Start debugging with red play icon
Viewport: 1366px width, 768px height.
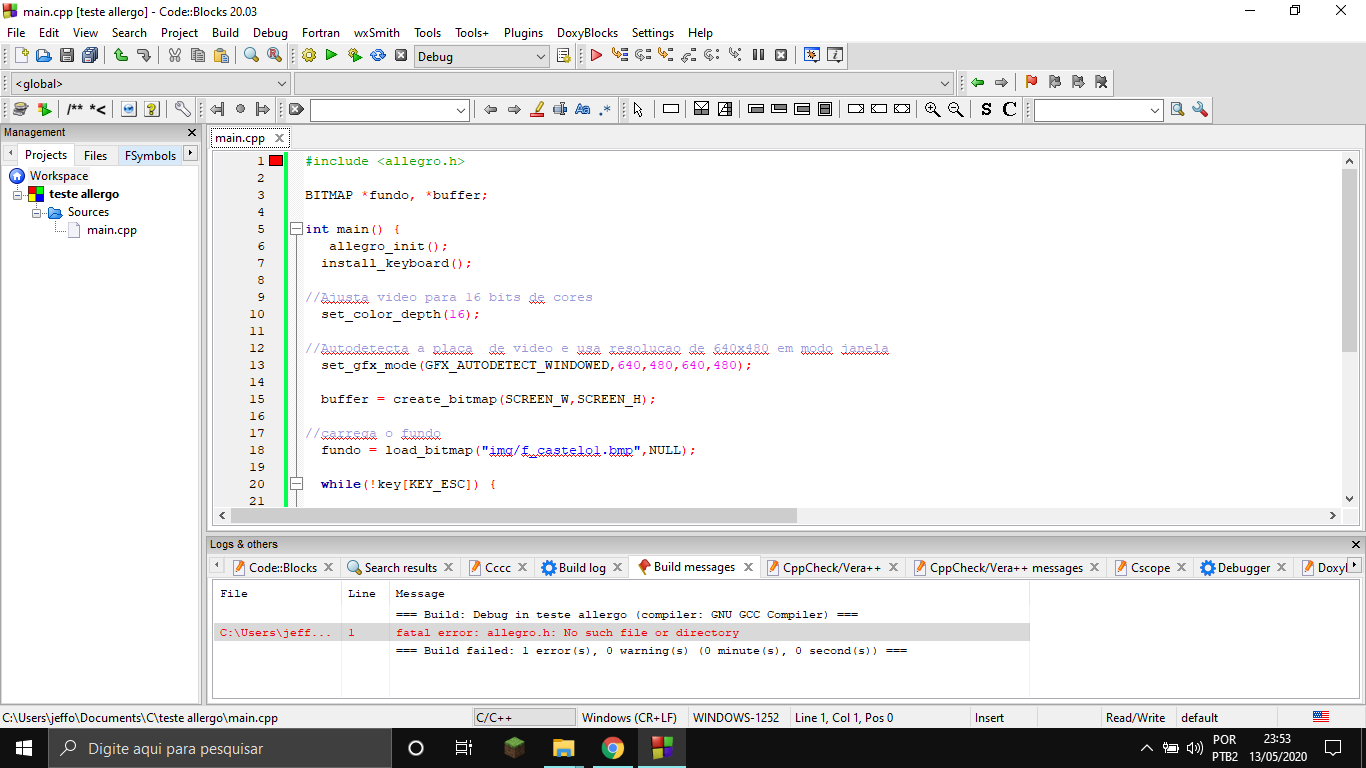pyautogui.click(x=596, y=56)
